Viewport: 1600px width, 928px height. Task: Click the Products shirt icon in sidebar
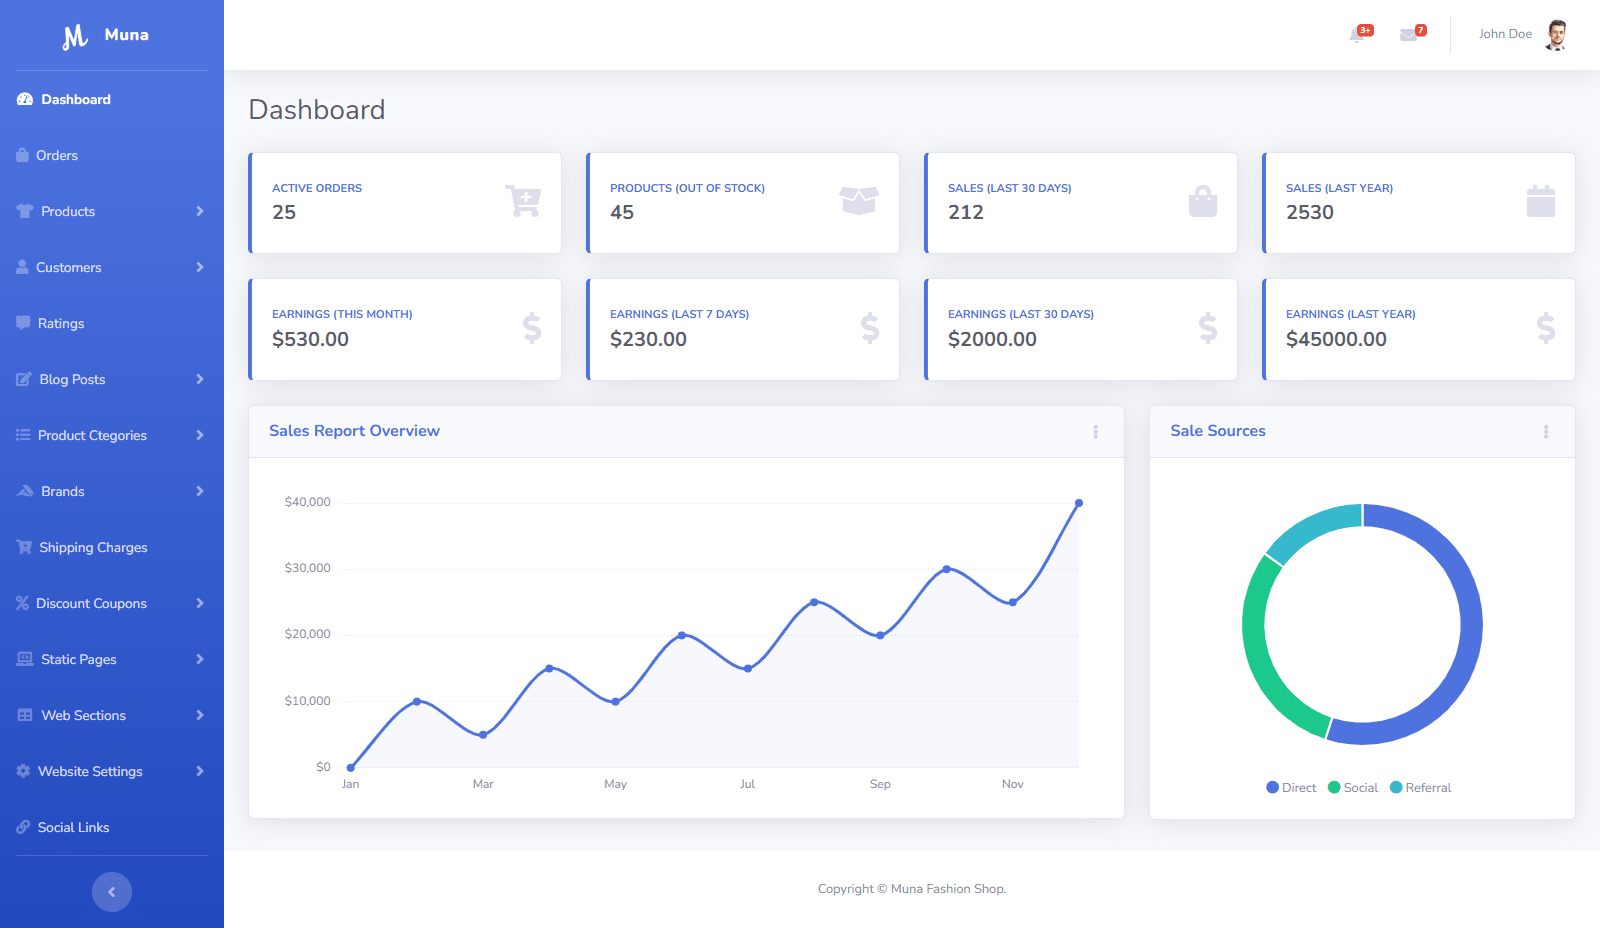[25, 211]
